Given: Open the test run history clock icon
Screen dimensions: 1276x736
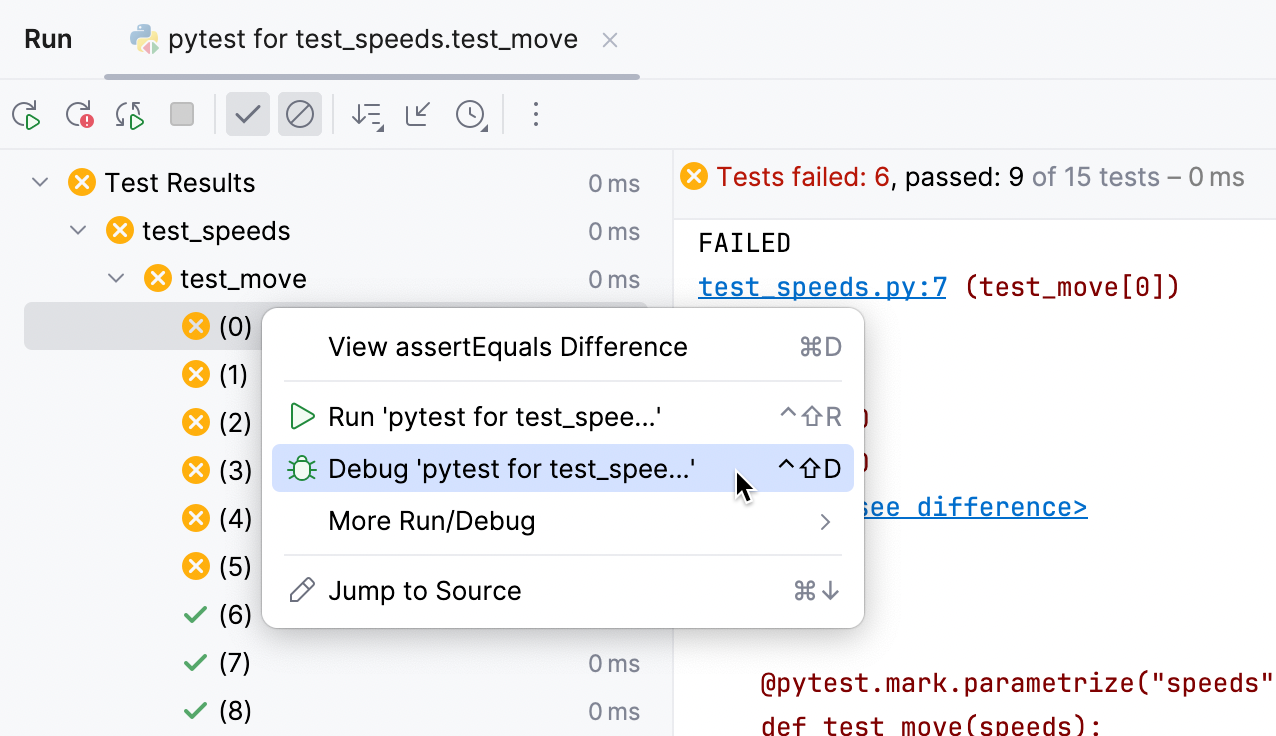Looking at the screenshot, I should [471, 114].
